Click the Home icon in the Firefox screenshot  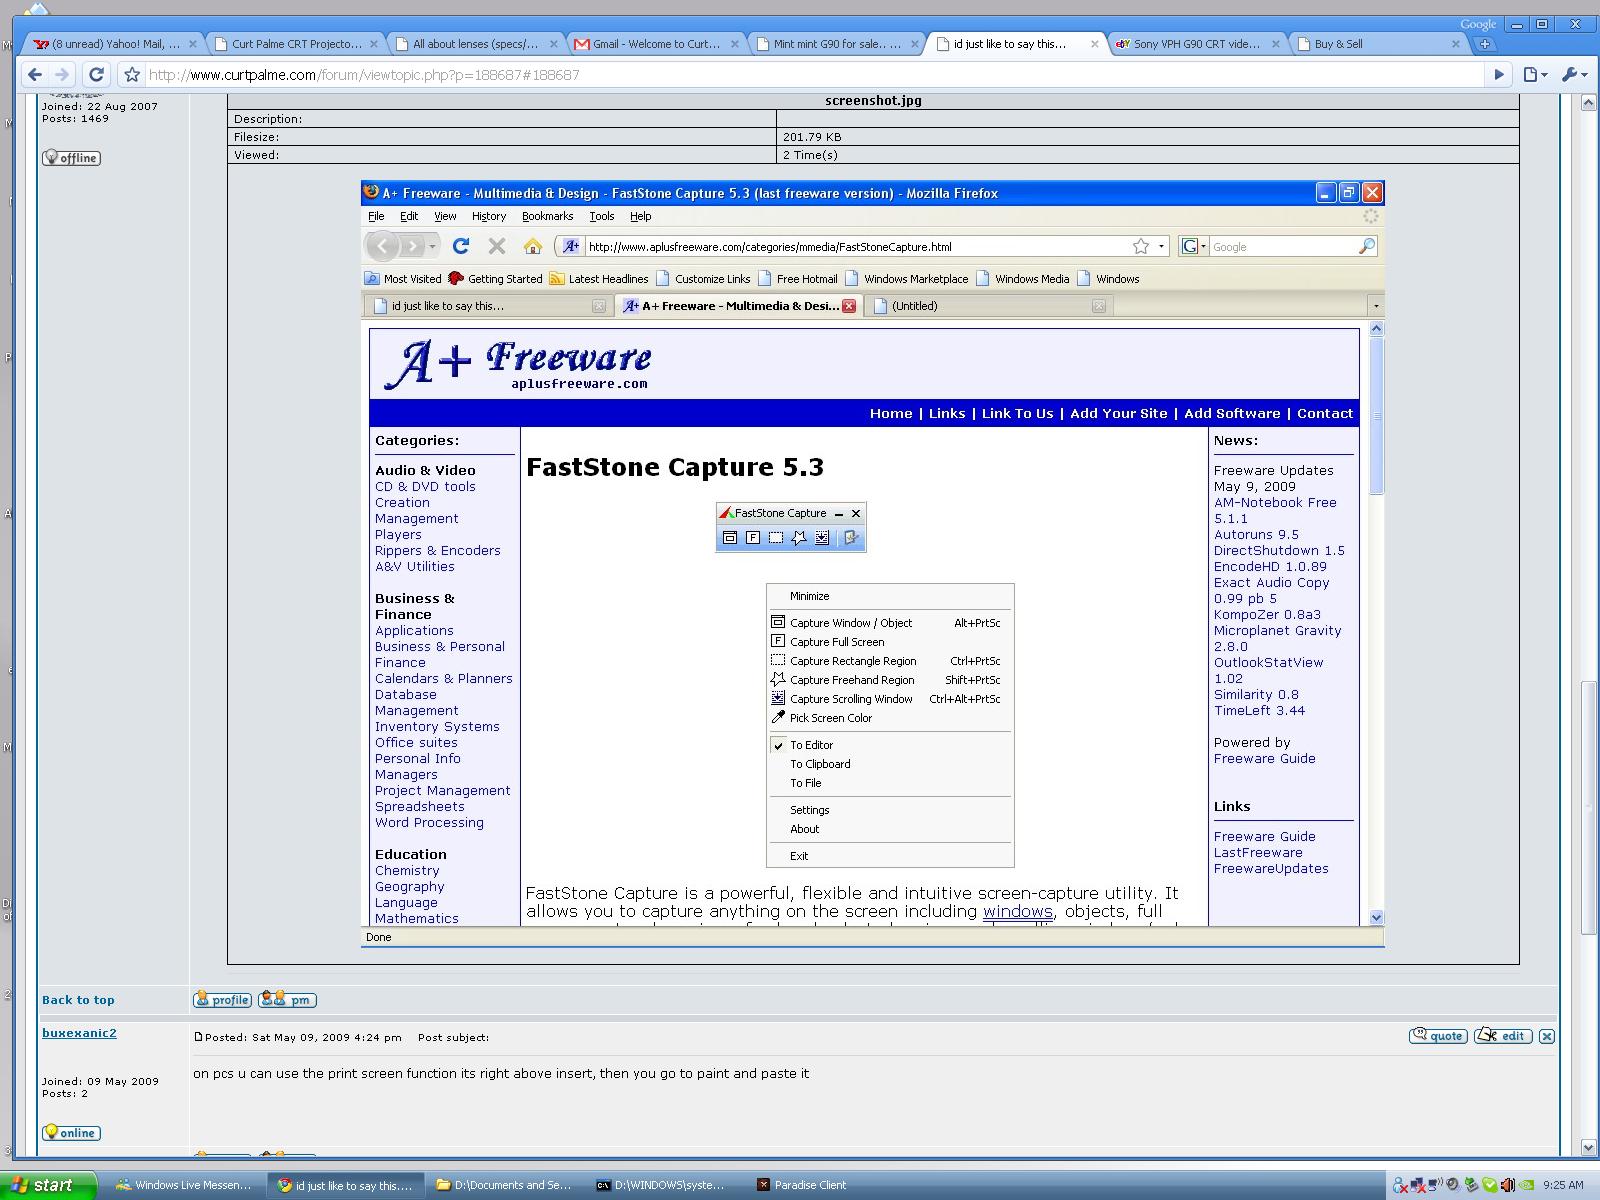532,246
